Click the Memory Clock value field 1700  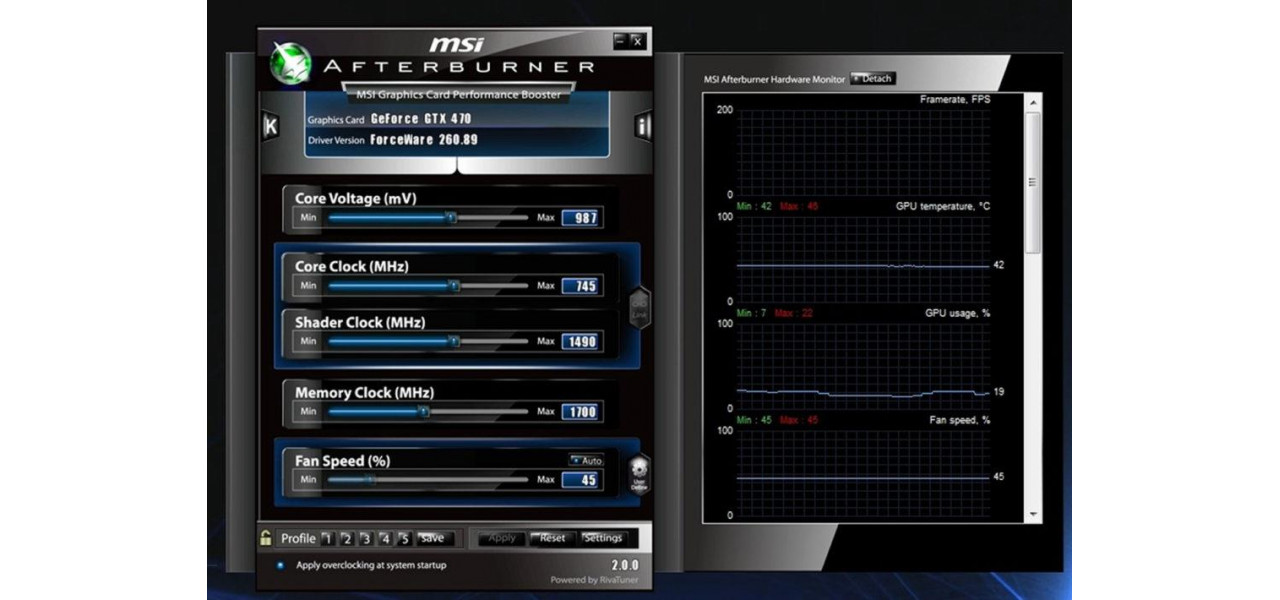[580, 412]
